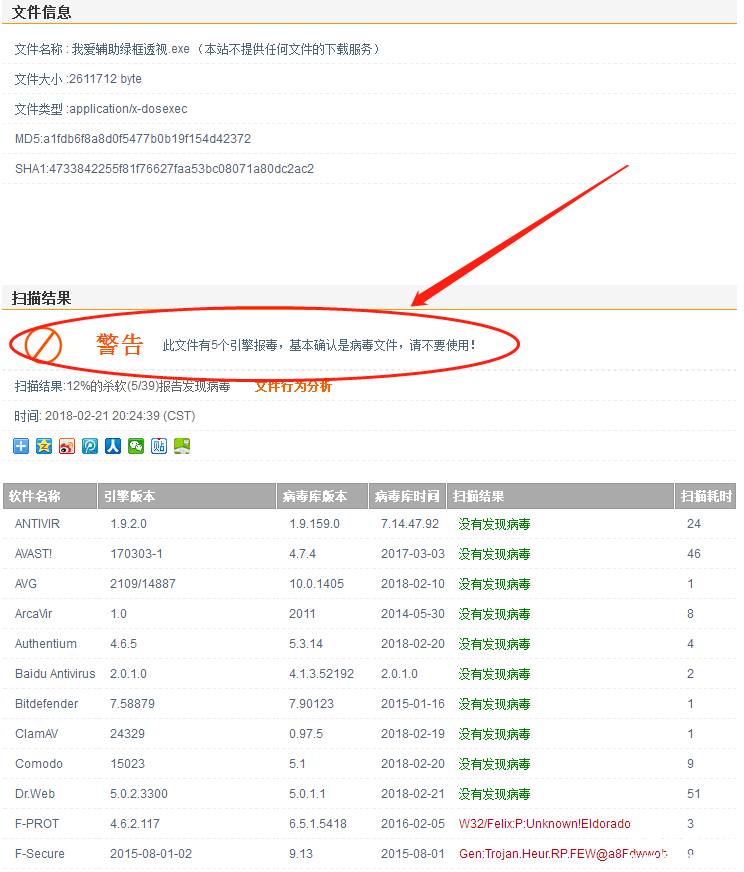Select the SHA1 hash value line

[x=165, y=169]
